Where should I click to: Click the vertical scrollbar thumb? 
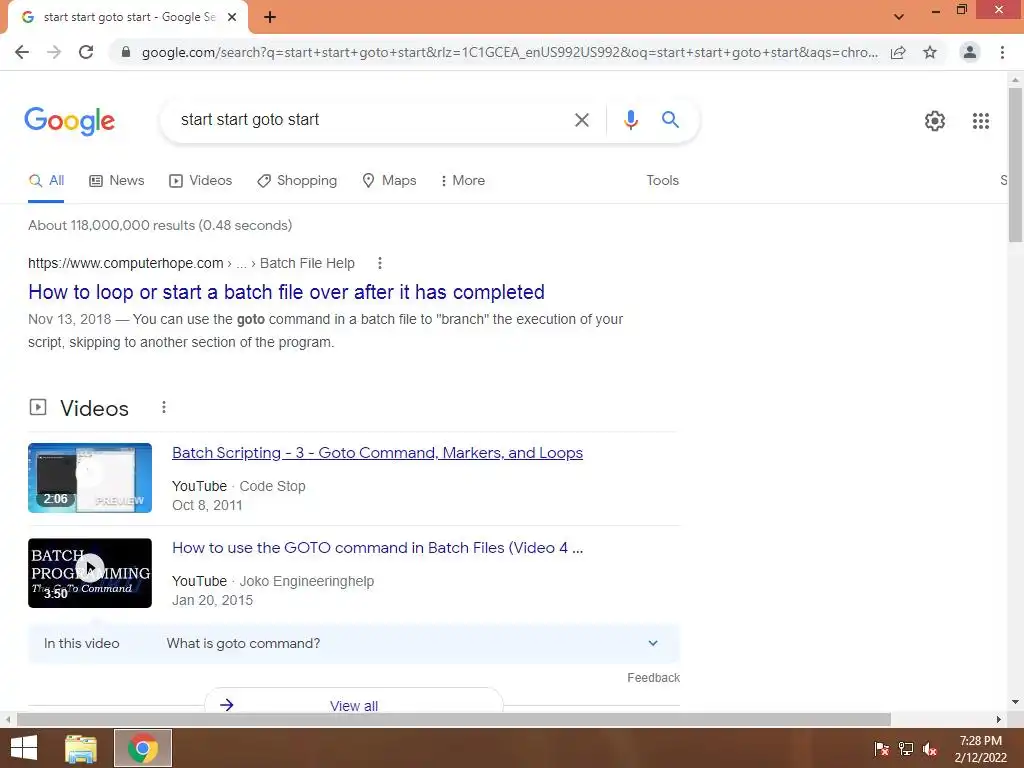point(1015,165)
